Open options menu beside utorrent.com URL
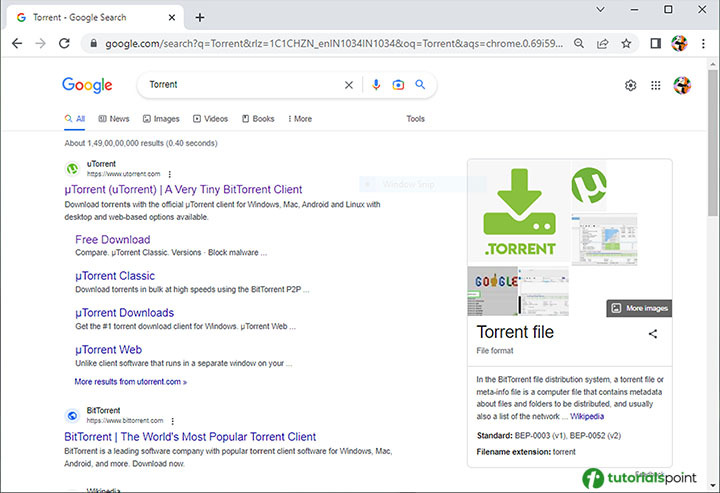 click(x=170, y=174)
